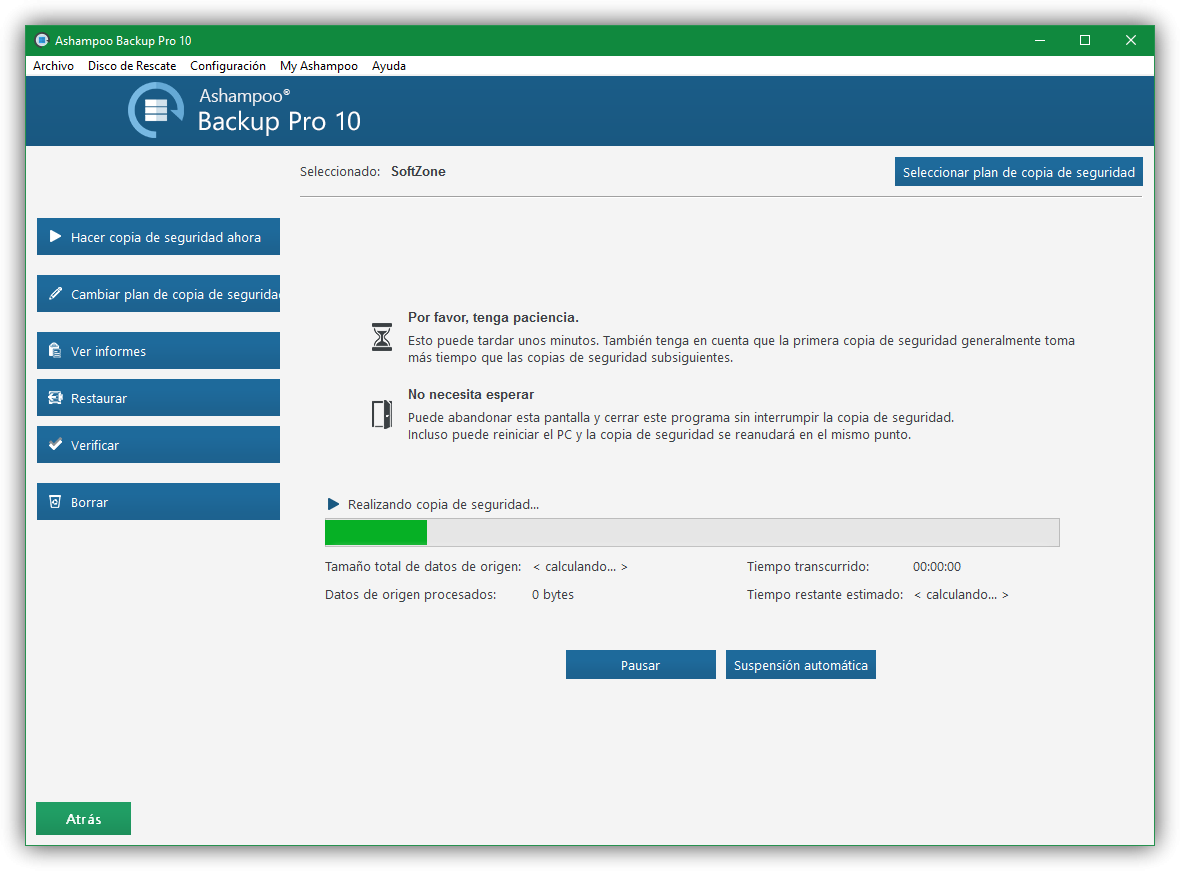Click the restore icon beside Restaurar
Viewport: 1180px width, 871px height.
[x=55, y=397]
